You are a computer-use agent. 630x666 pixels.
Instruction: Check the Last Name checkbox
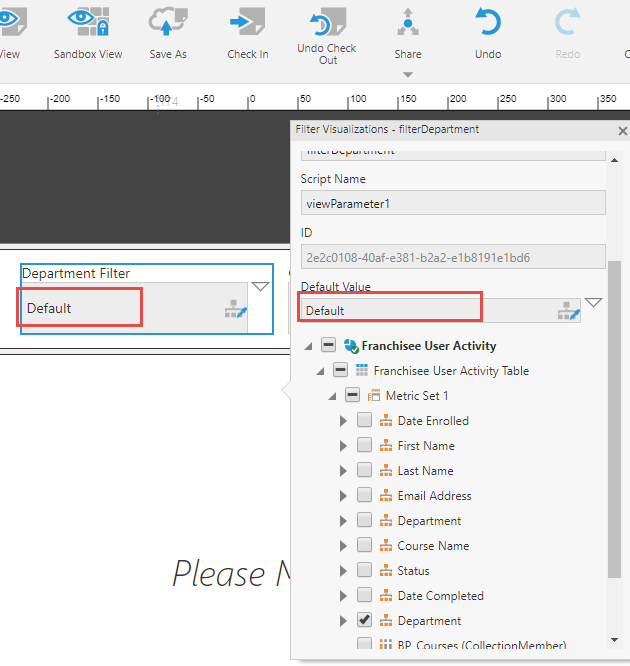click(x=364, y=470)
